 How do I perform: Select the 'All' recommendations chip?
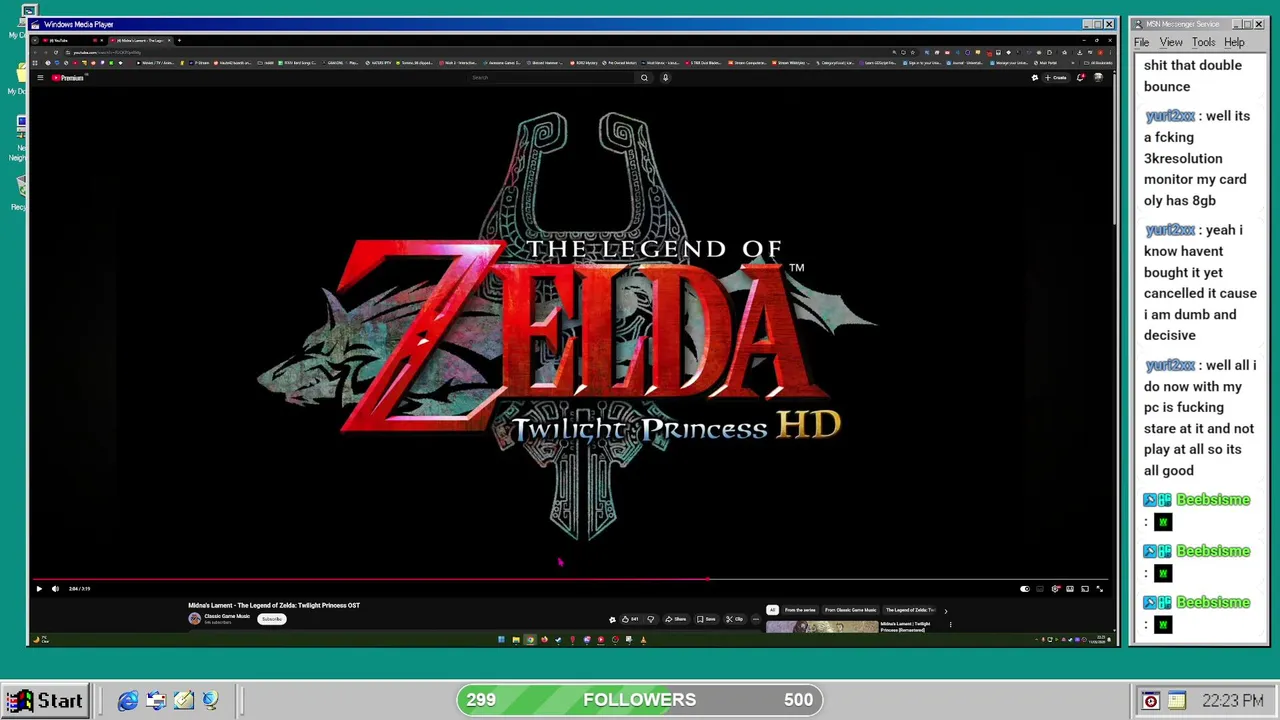click(772, 610)
